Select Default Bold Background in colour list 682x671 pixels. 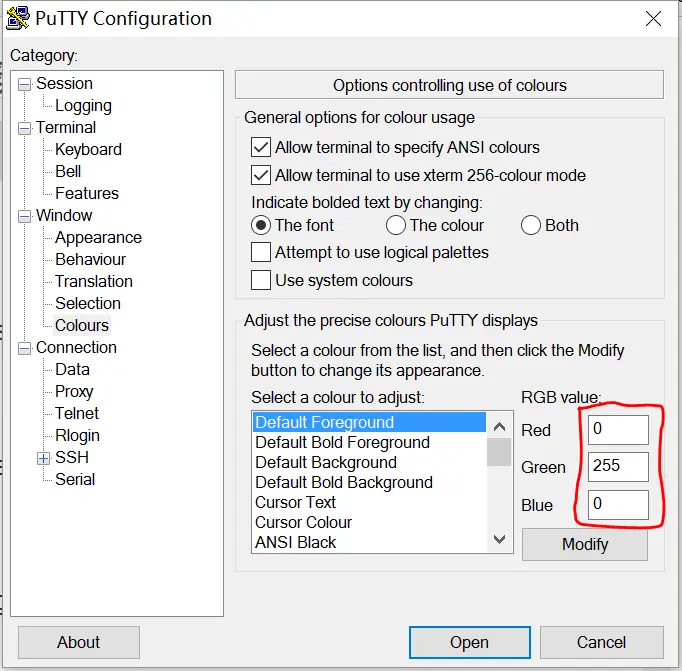369,482
